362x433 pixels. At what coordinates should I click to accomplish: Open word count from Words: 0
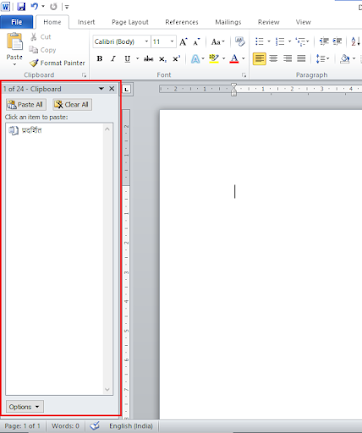coord(65,426)
